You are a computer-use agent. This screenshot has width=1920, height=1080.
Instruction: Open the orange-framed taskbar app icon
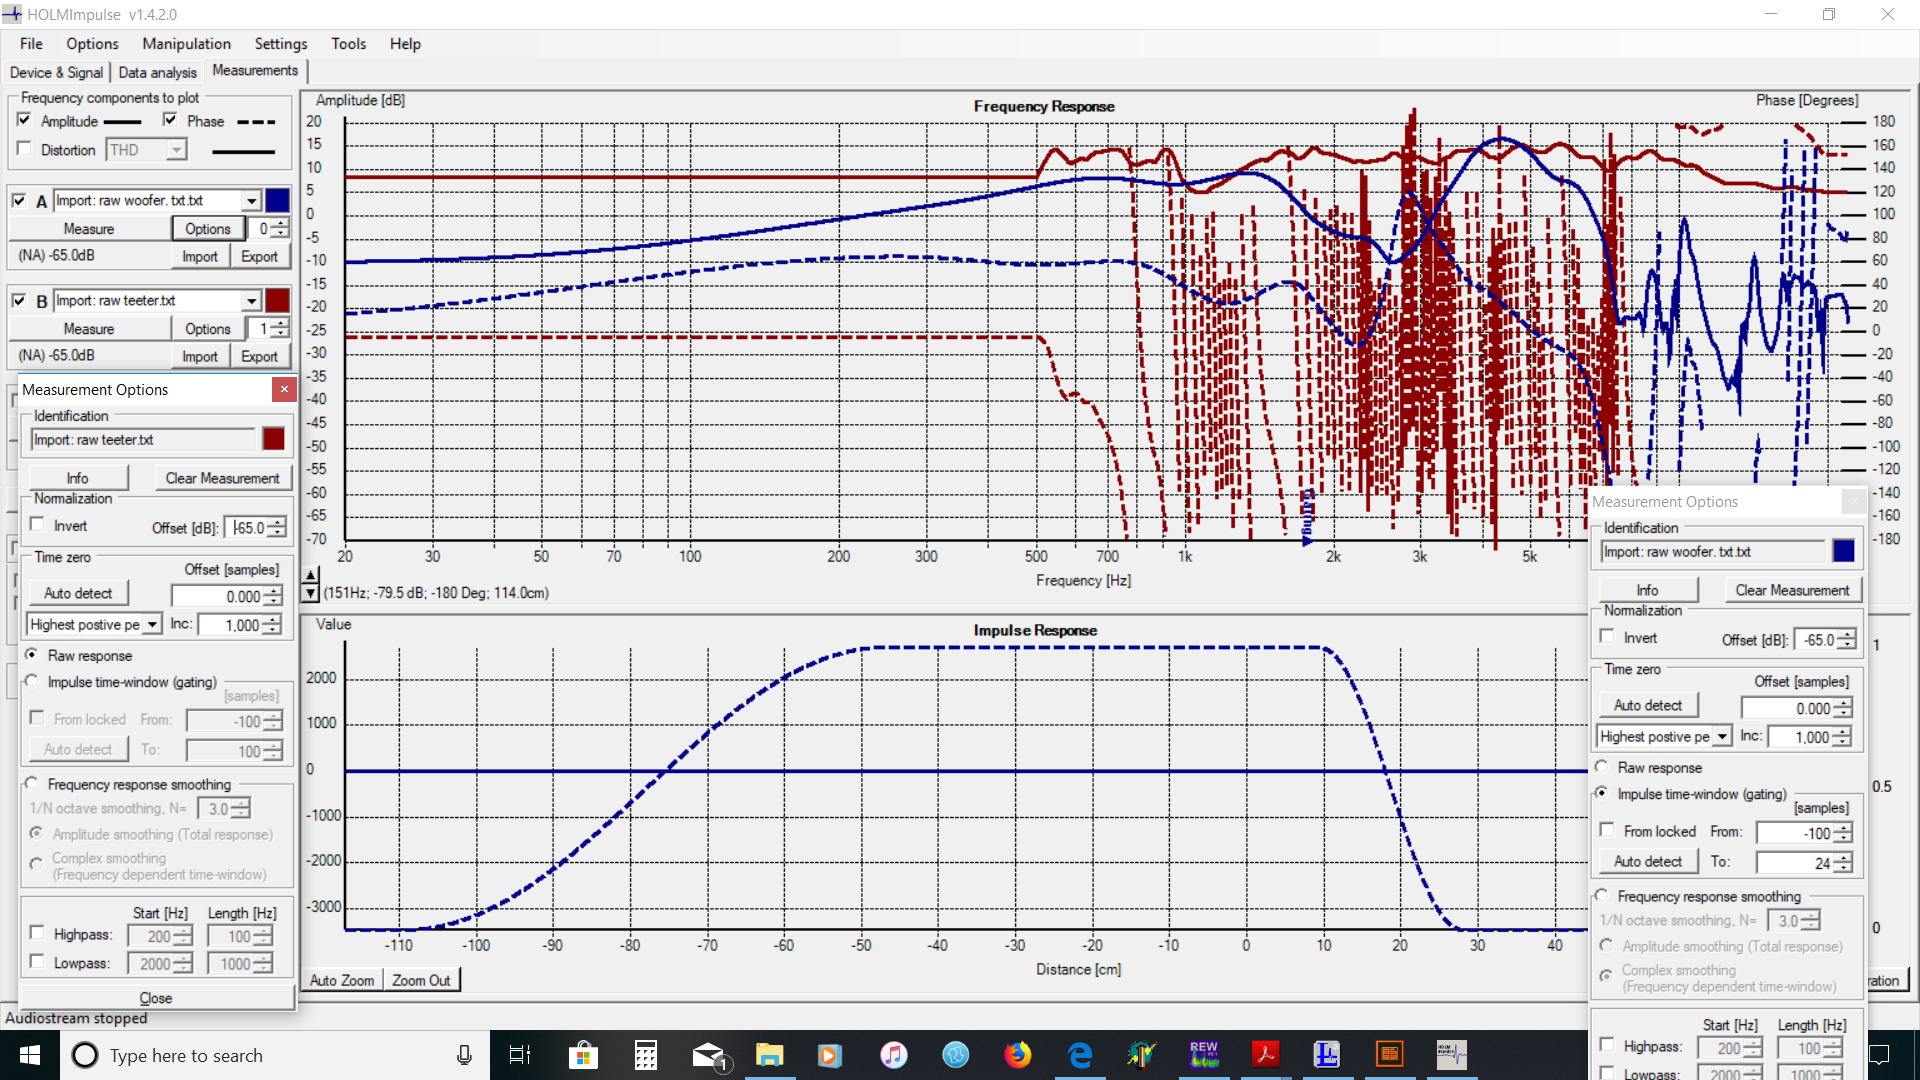point(1389,1055)
